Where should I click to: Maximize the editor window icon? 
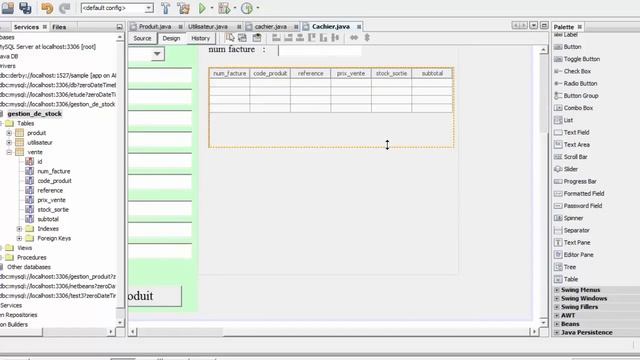[x=544, y=26]
